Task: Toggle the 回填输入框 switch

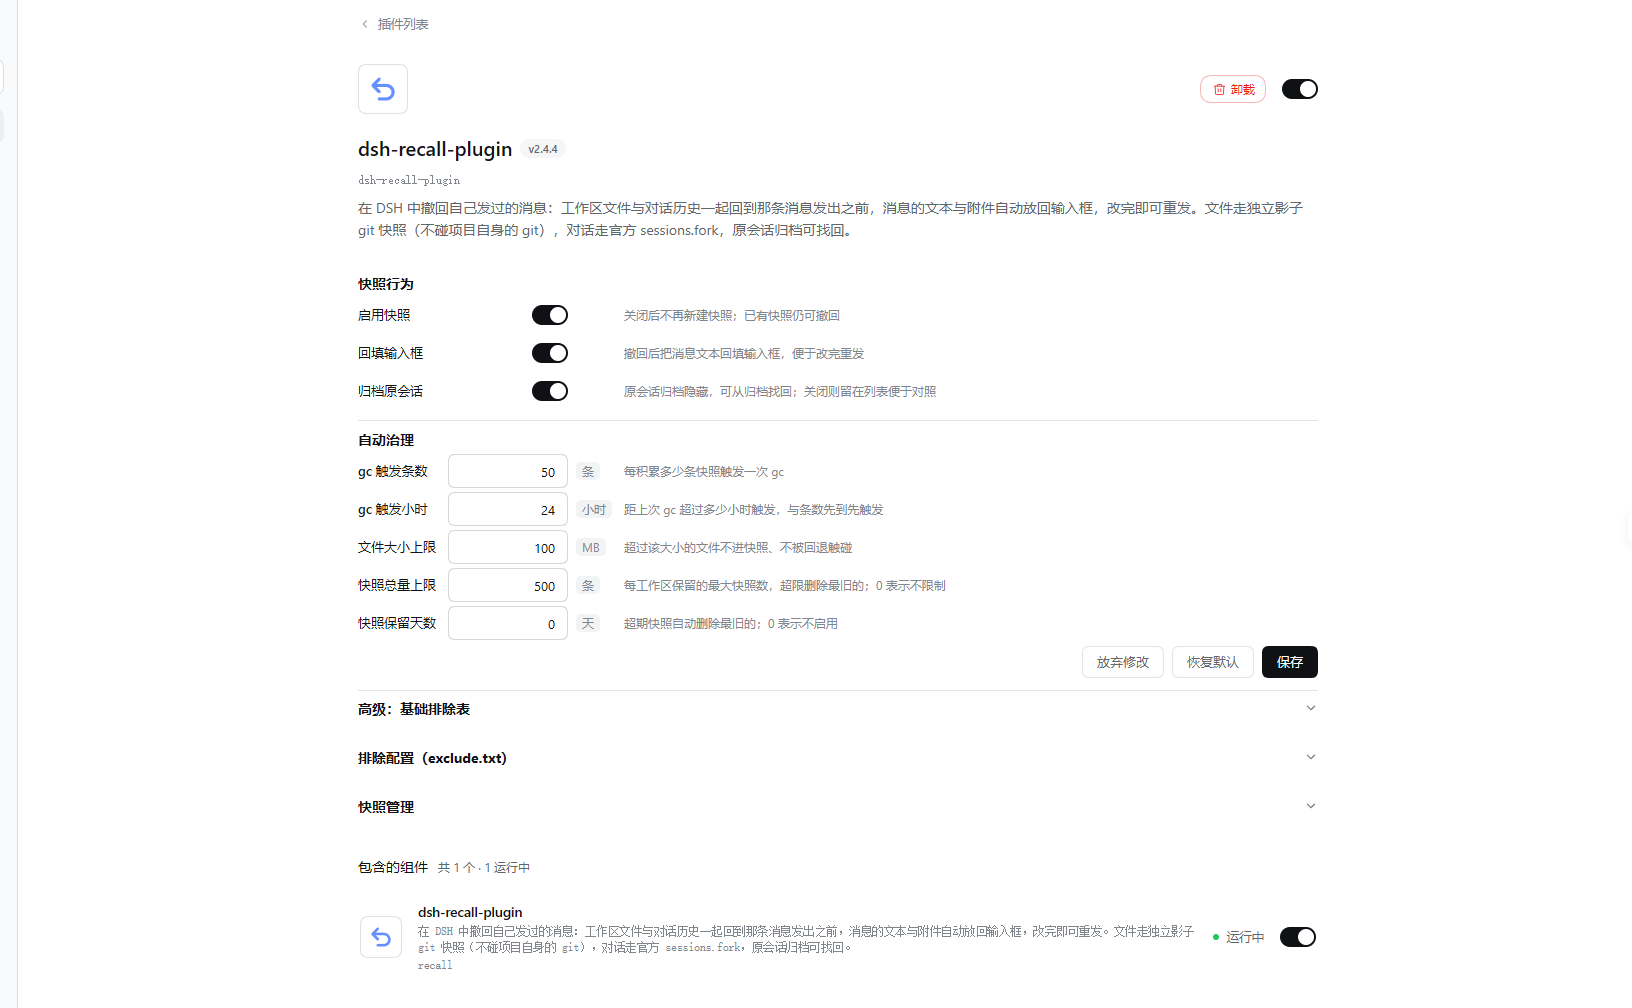Action: pyautogui.click(x=550, y=353)
